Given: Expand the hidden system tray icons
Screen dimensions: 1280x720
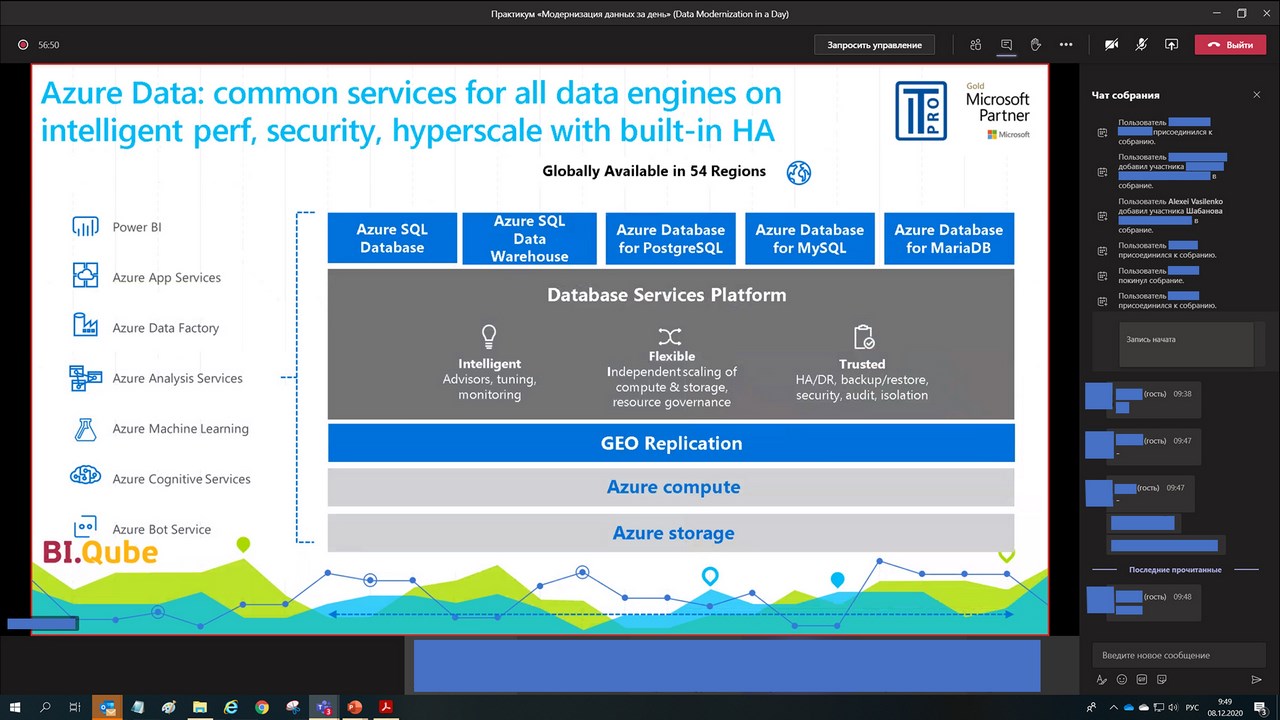Looking at the screenshot, I should (1114, 707).
